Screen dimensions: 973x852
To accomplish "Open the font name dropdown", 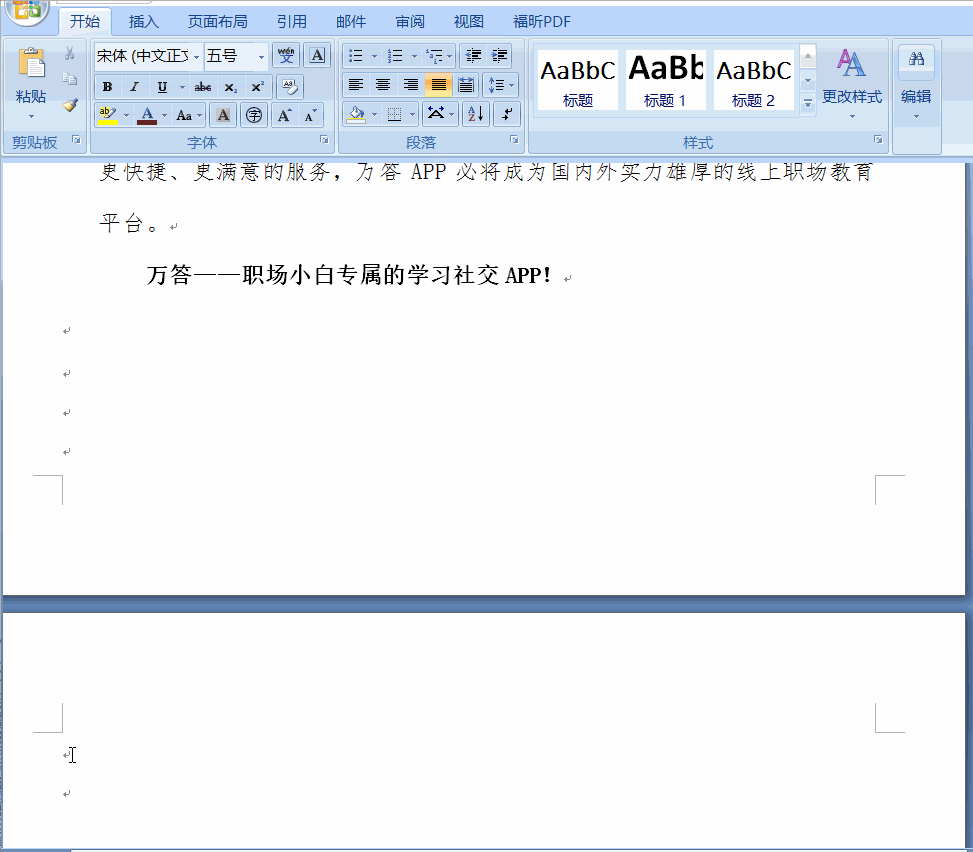I will [196, 56].
